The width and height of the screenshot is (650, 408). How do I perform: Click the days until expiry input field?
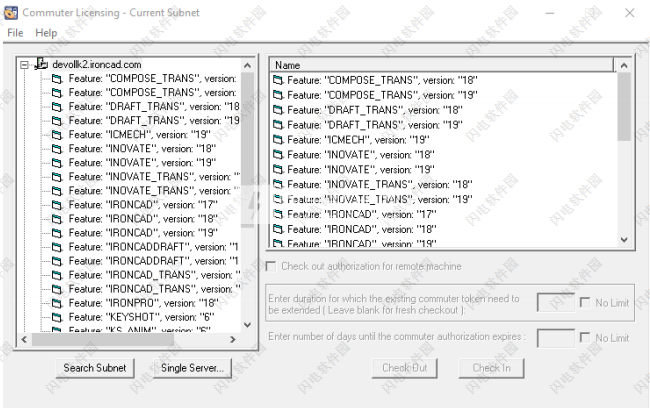click(x=556, y=338)
